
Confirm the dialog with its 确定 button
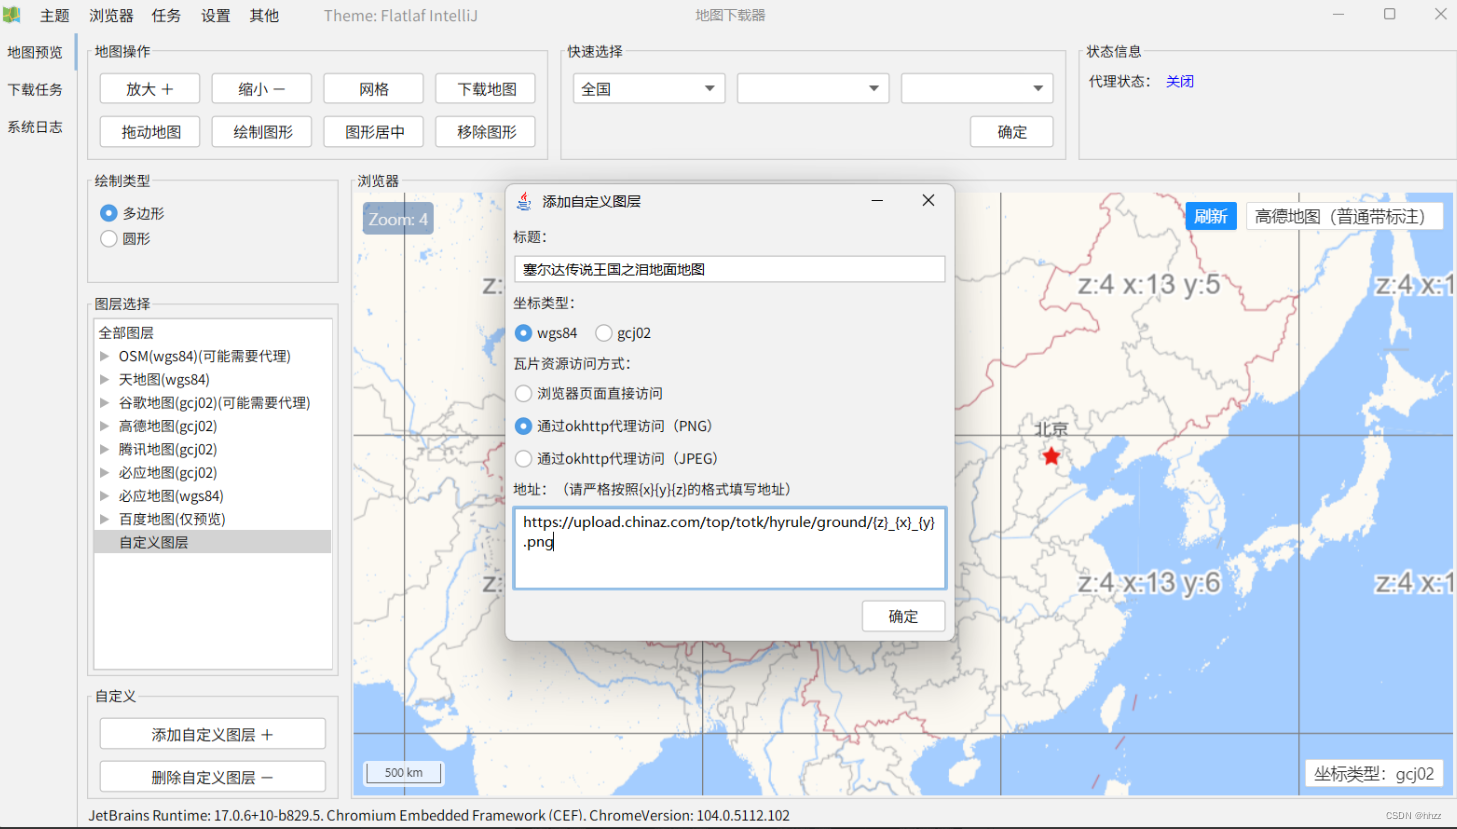904,616
